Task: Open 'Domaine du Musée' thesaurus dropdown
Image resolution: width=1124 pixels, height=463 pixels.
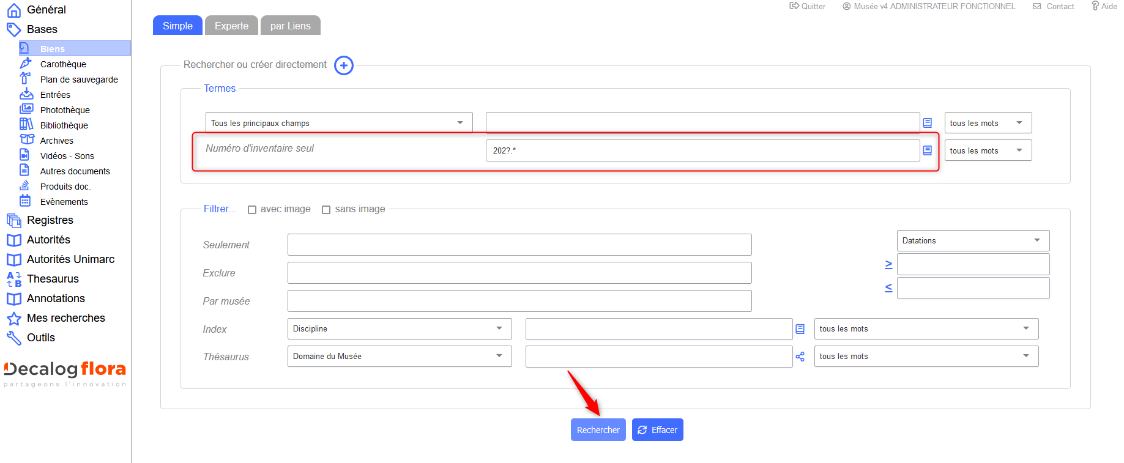Action: coord(399,356)
